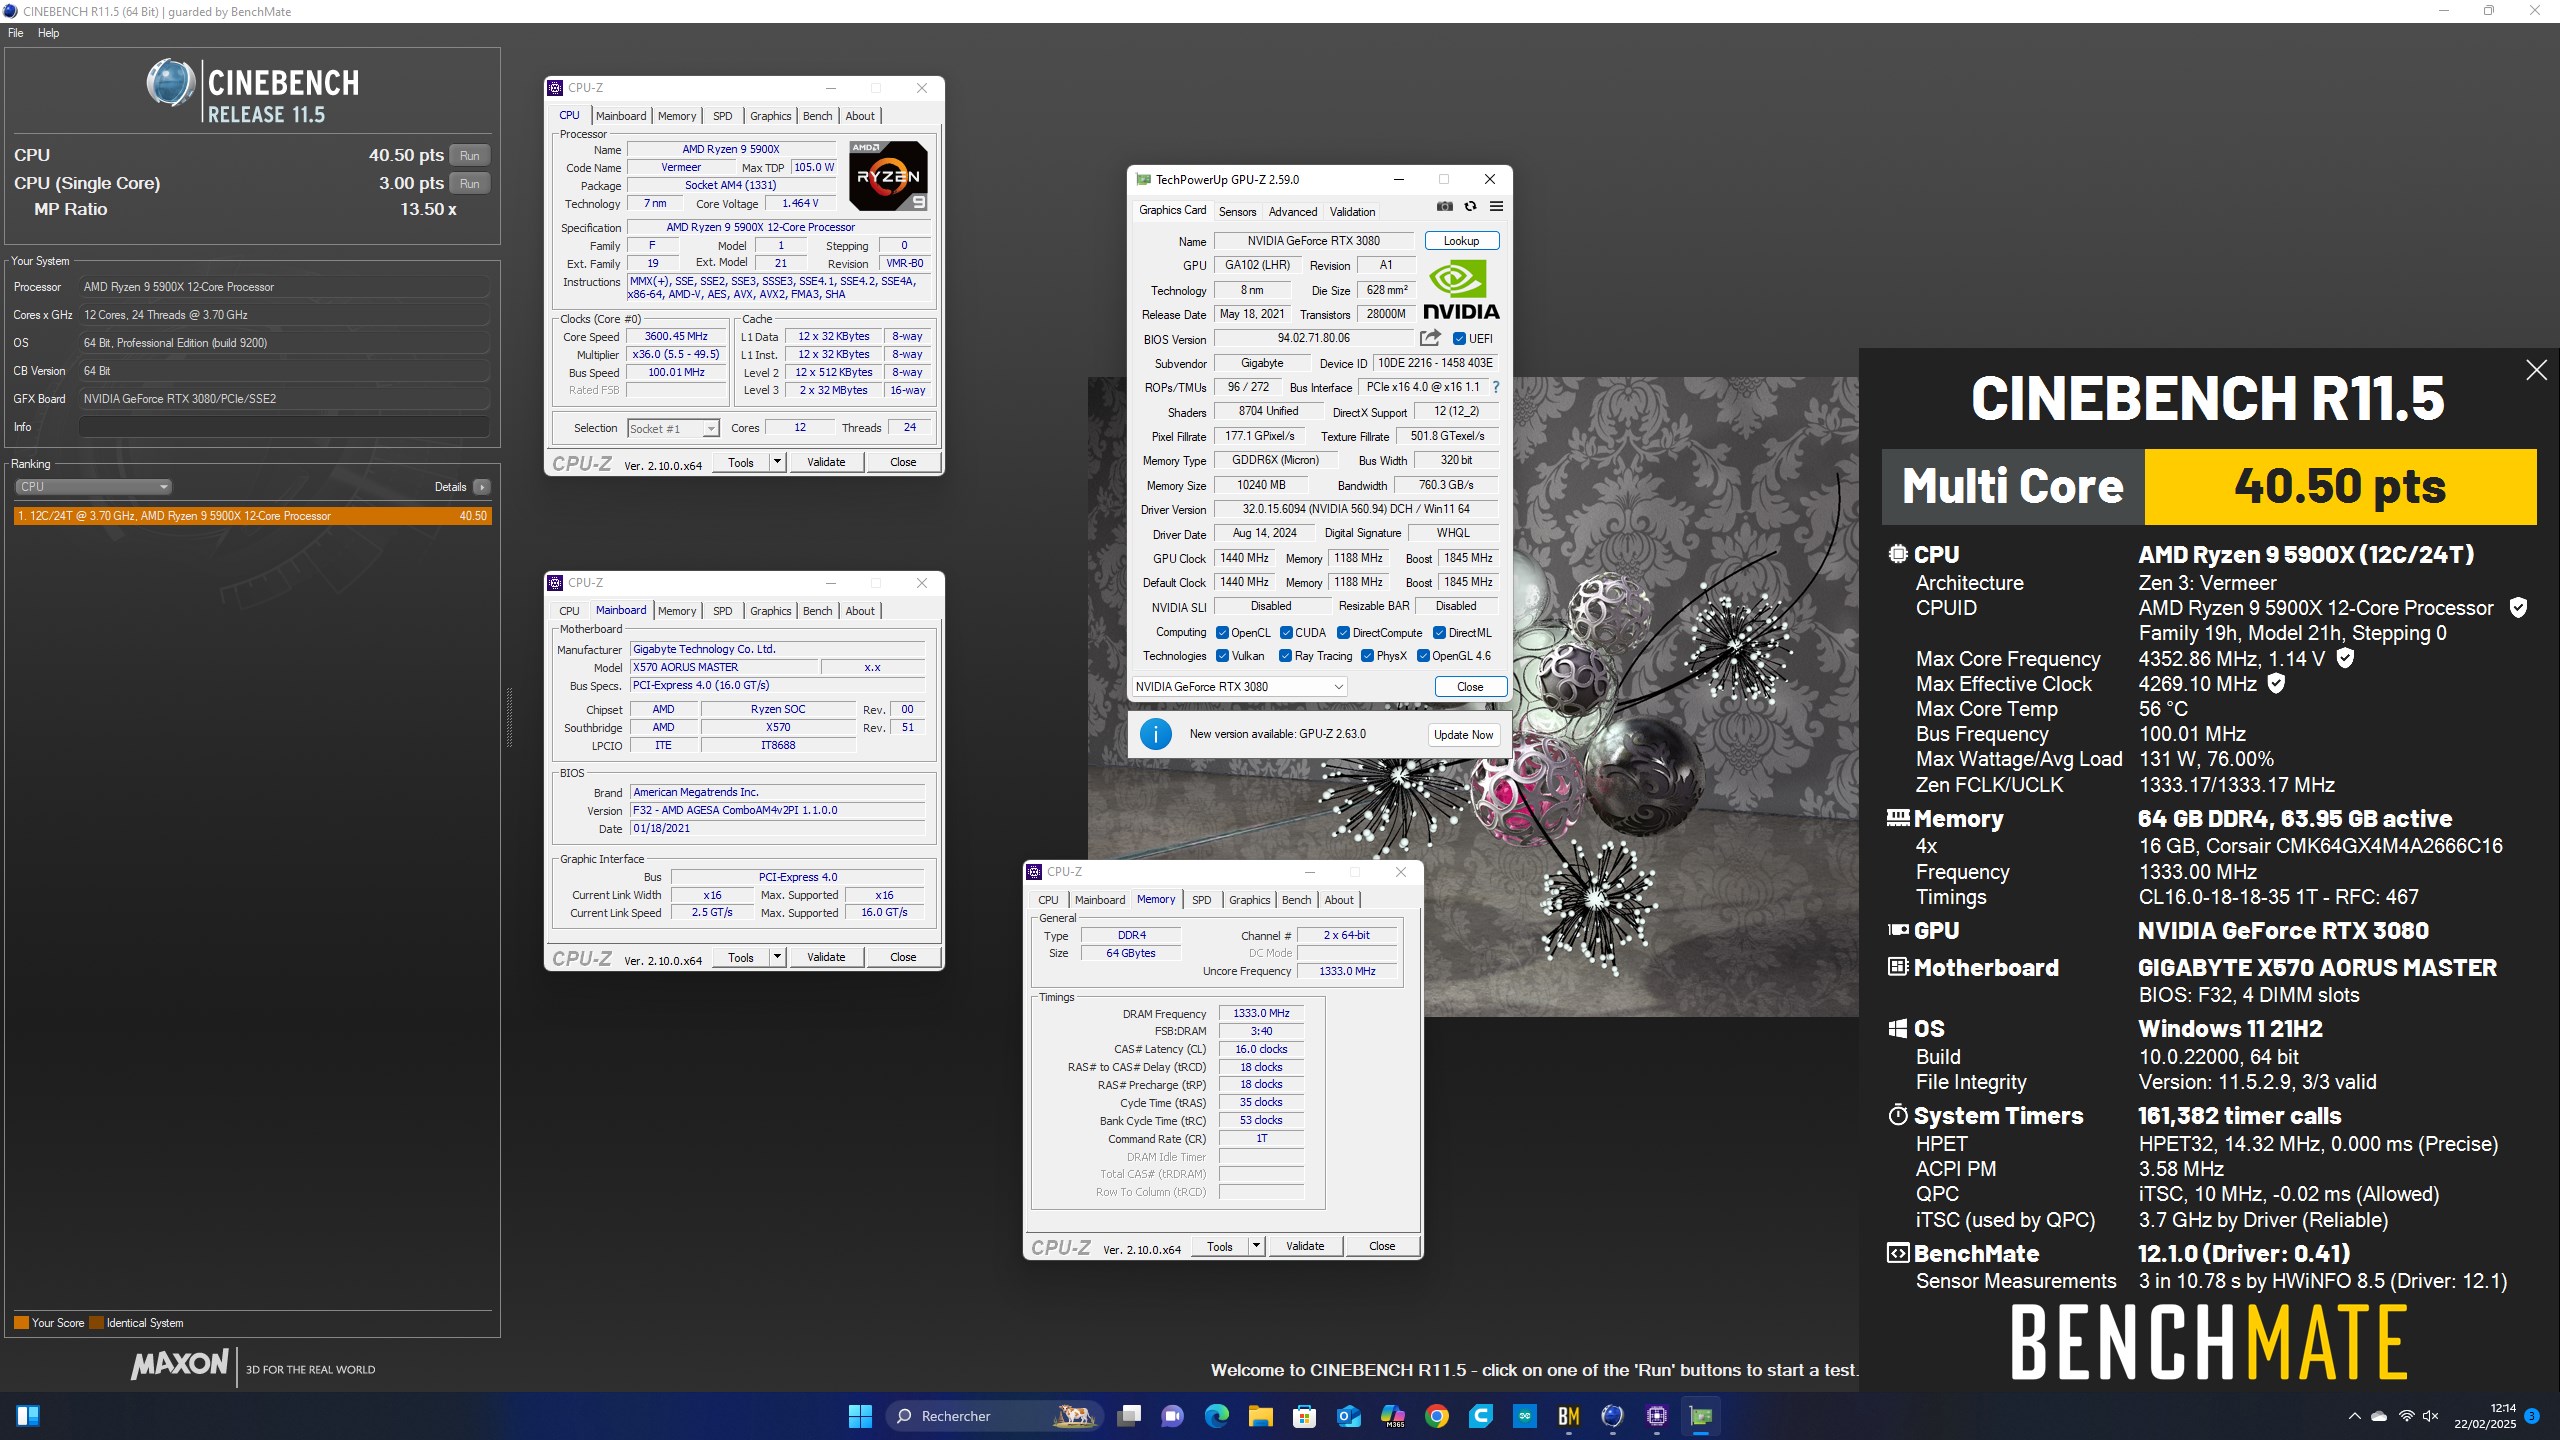
Task: Switch to the GPU-Z Sensors tab
Action: coord(1237,211)
